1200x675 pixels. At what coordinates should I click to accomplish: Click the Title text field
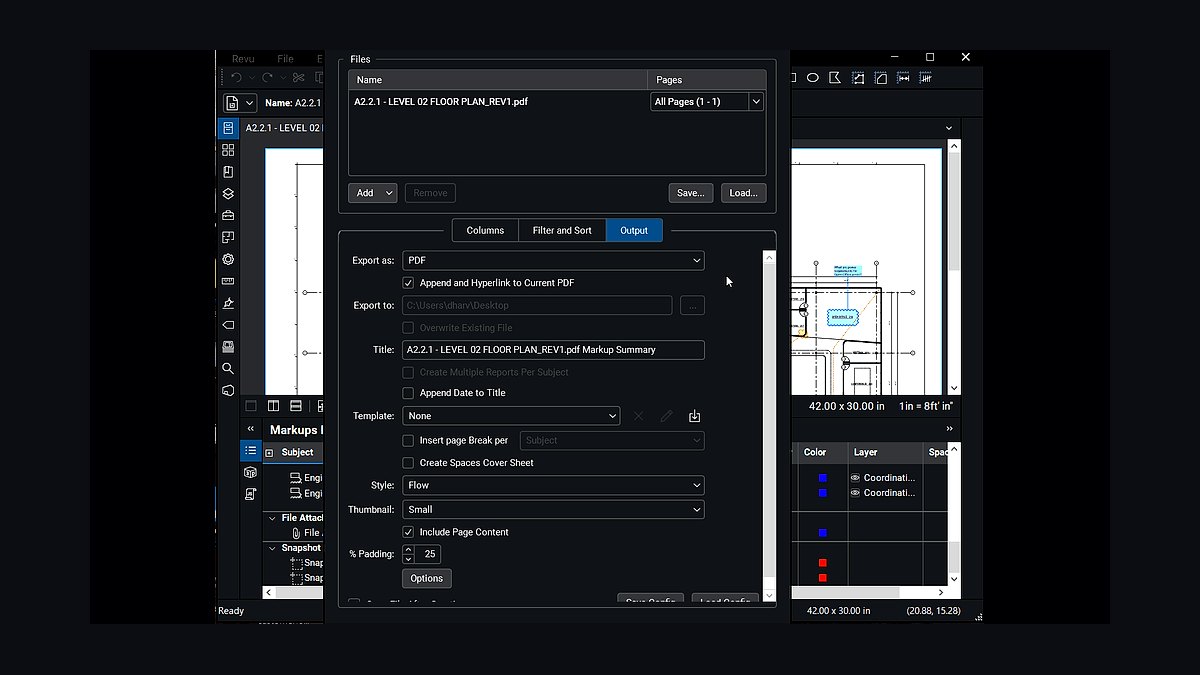tap(553, 350)
